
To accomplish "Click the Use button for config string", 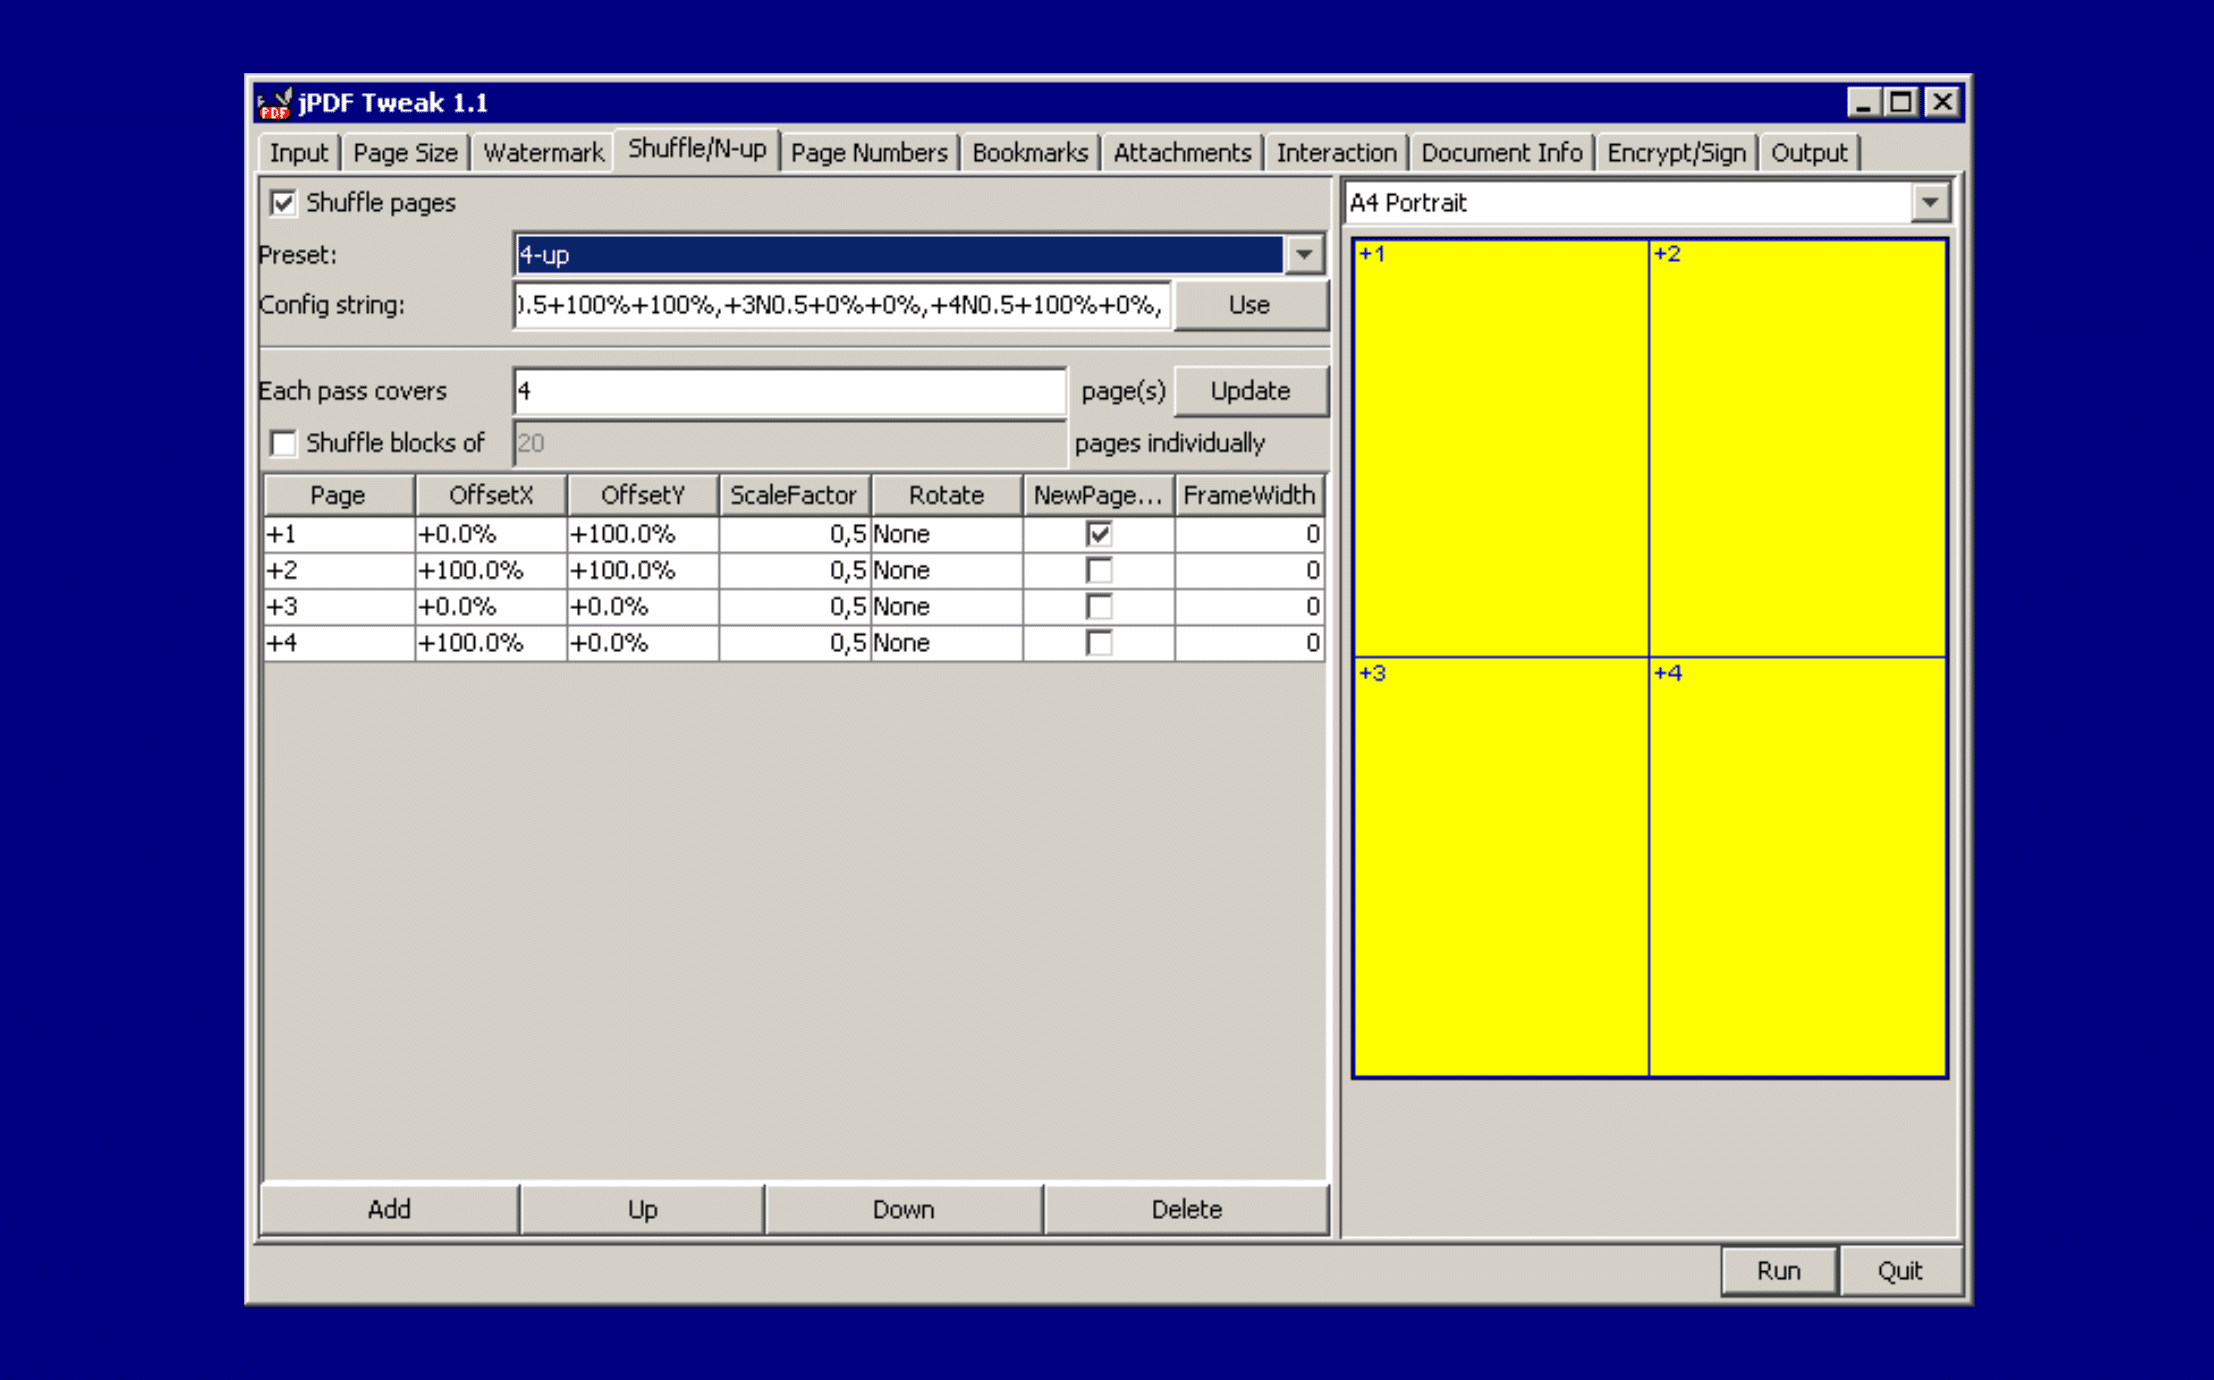I will pos(1250,305).
